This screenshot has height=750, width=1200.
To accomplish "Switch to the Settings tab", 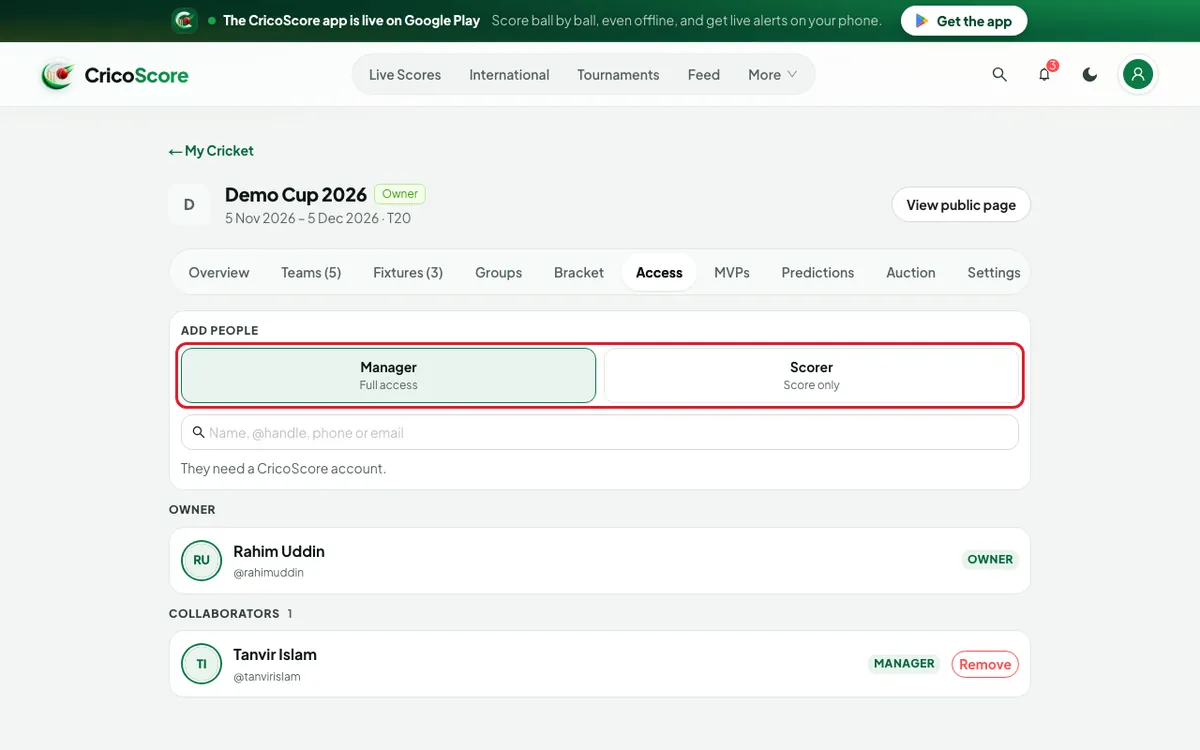I will click(994, 272).
